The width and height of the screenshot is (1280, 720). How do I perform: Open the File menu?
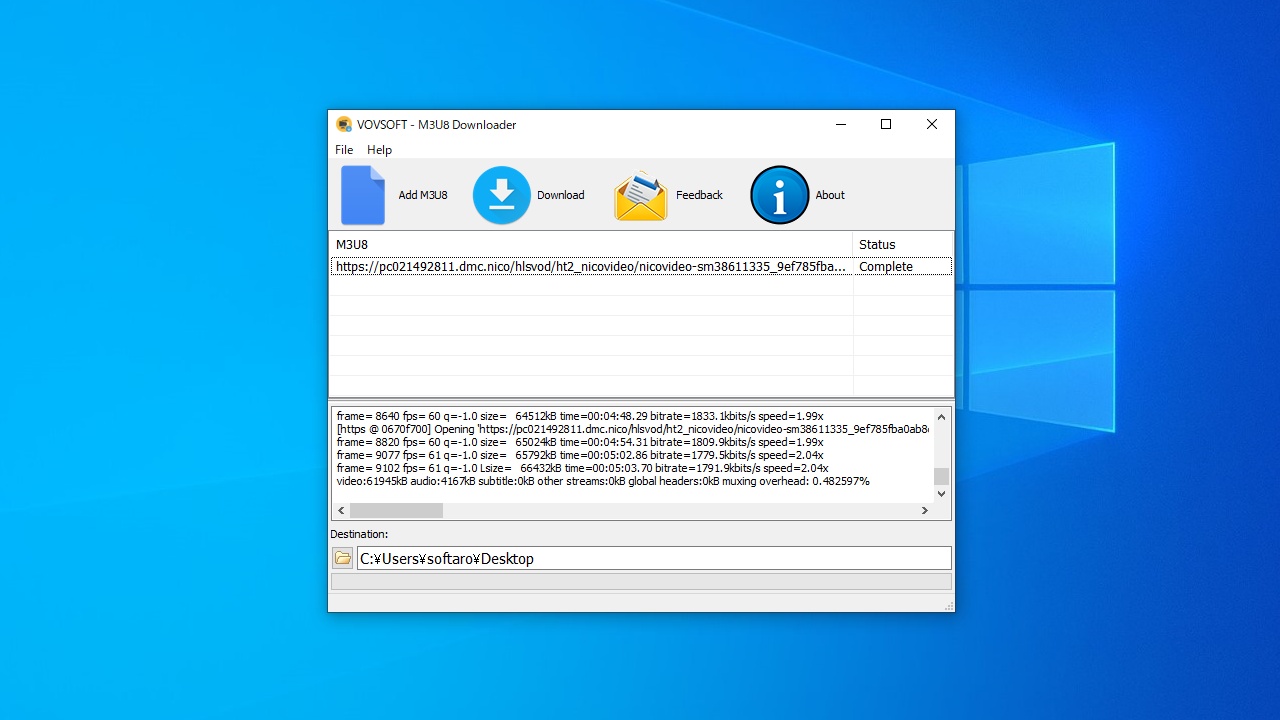[x=344, y=150]
